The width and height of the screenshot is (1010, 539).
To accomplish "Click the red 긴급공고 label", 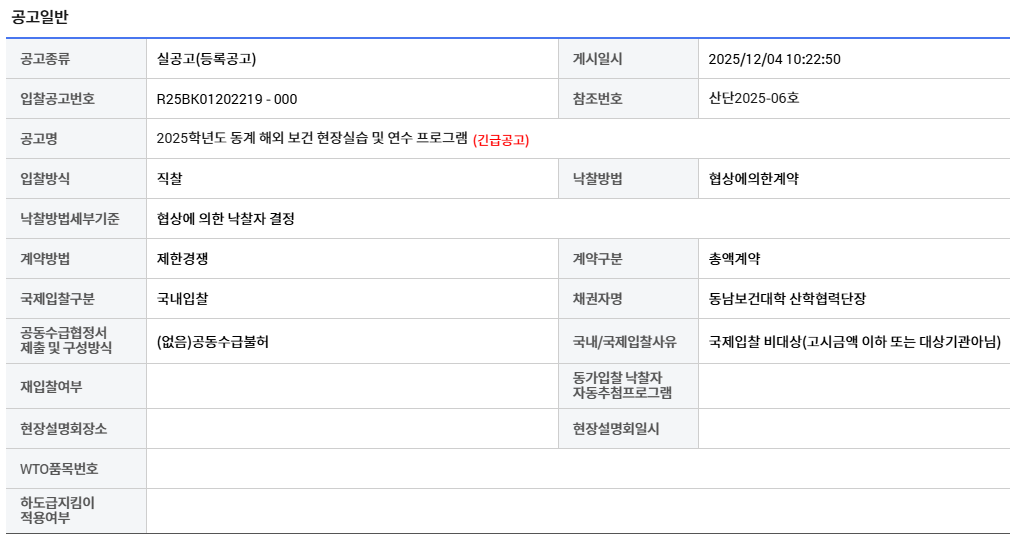I will click(501, 140).
